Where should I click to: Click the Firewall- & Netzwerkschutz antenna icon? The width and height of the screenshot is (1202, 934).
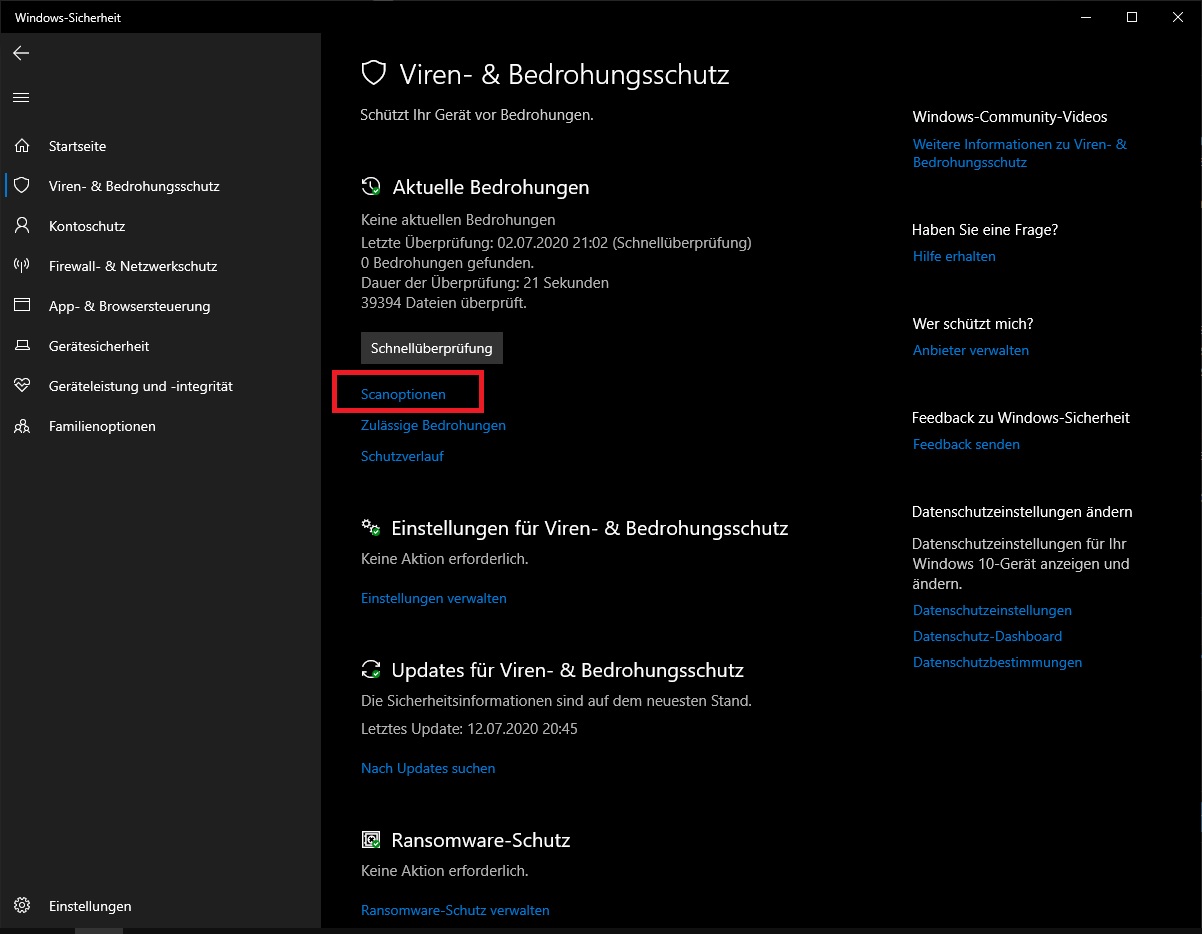tap(22, 266)
